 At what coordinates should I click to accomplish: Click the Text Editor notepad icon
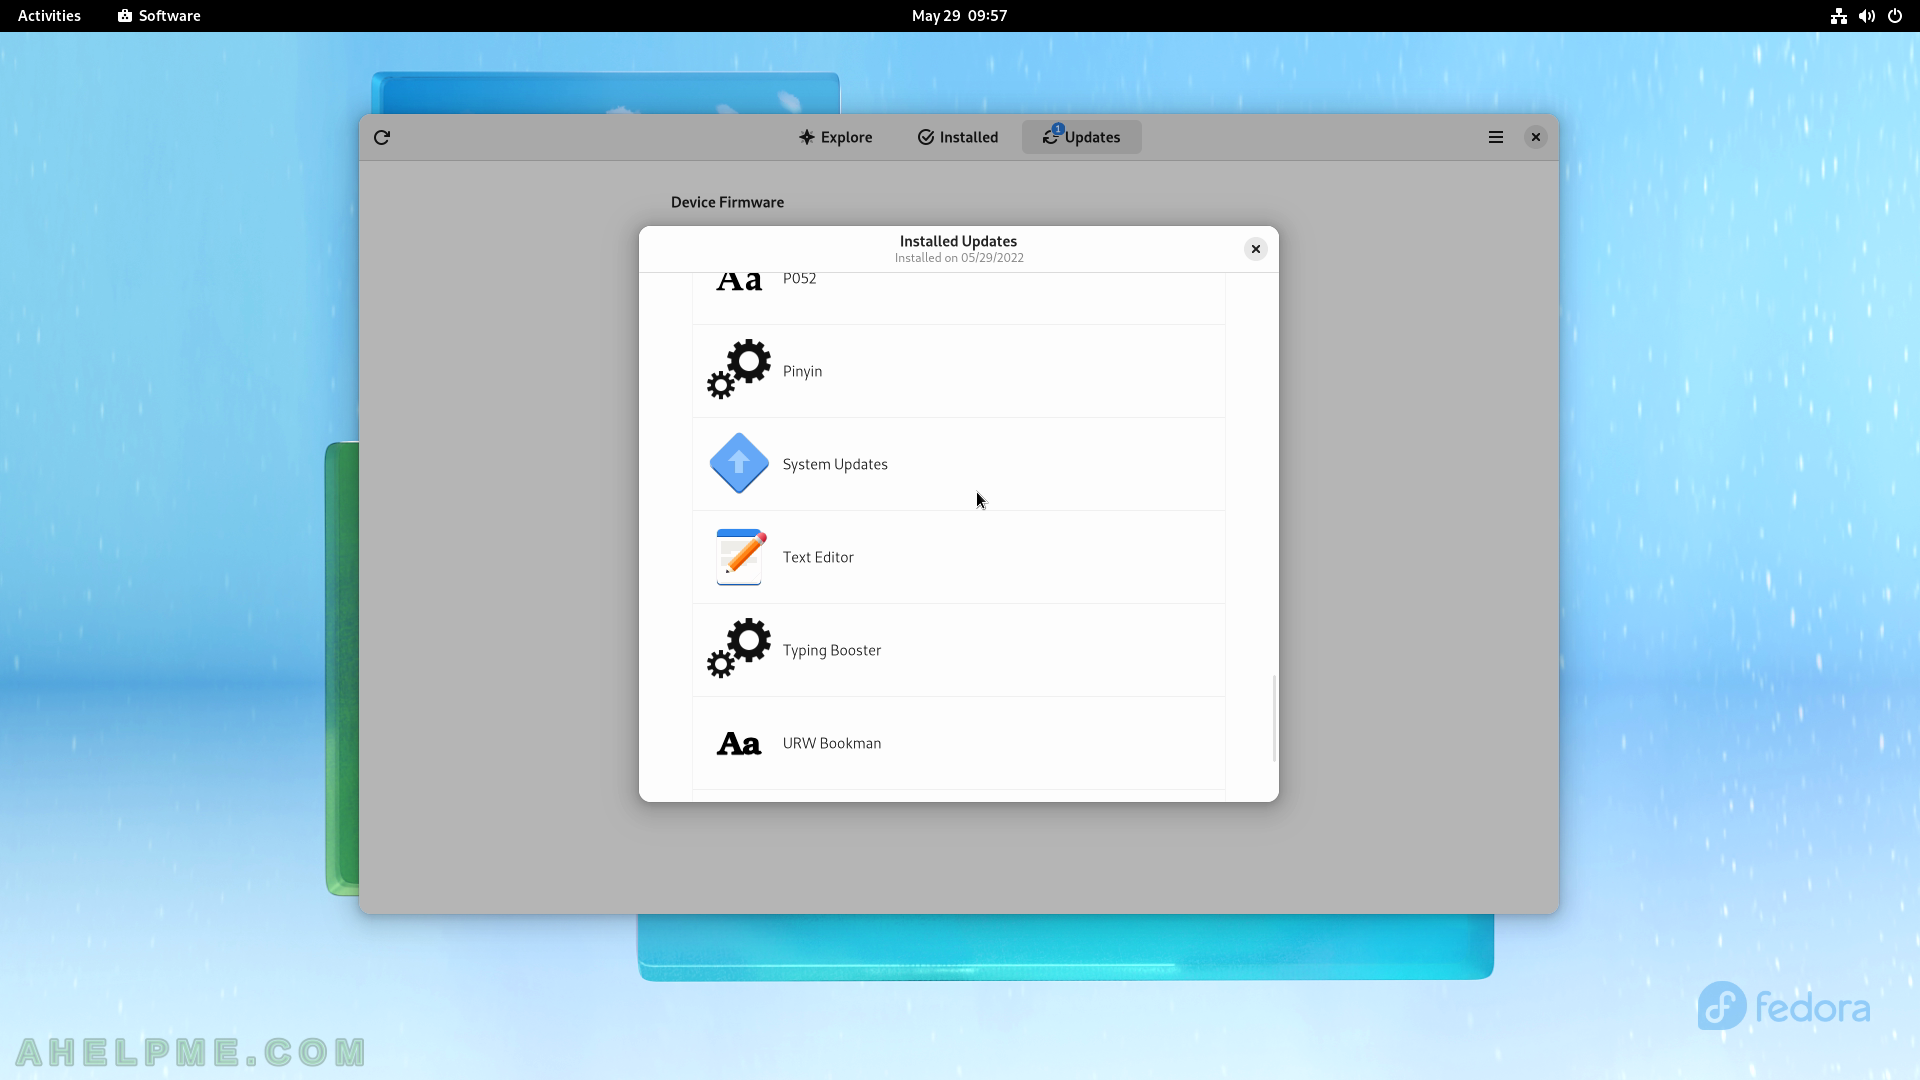[x=740, y=556]
